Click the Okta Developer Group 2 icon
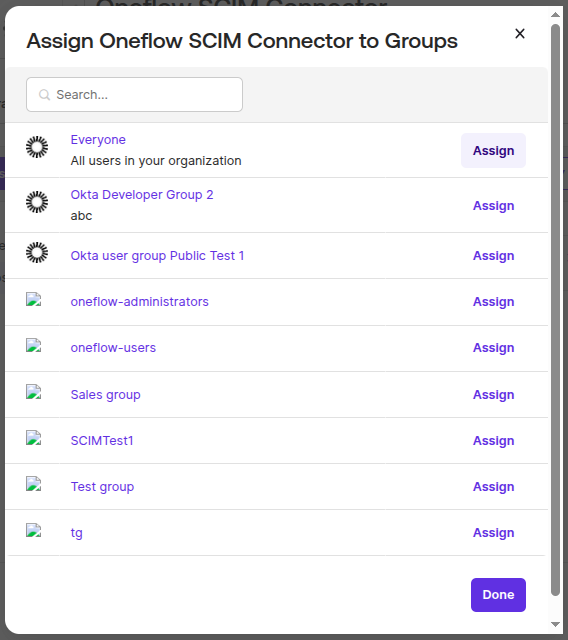 click(x=37, y=202)
